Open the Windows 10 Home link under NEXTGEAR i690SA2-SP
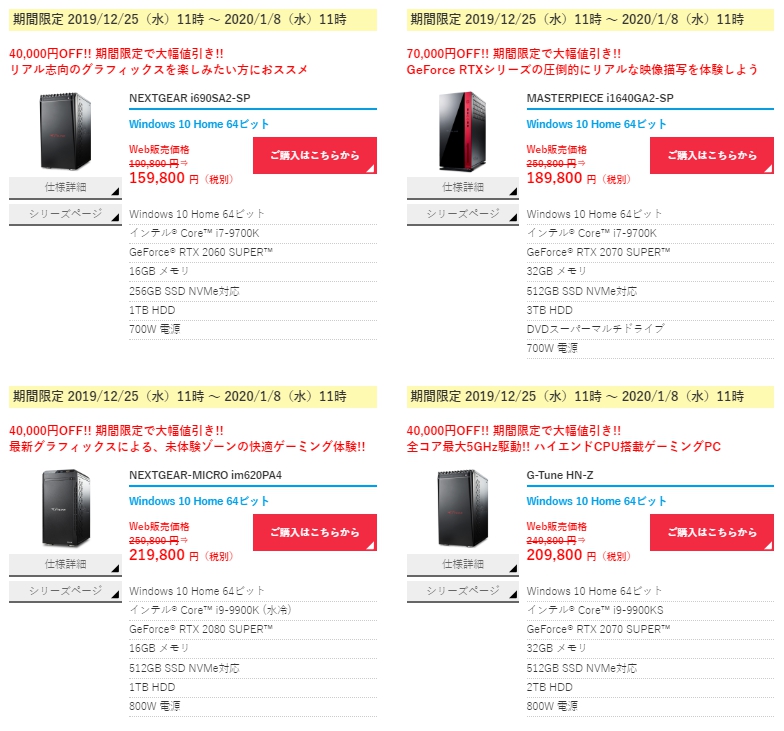This screenshot has height=731, width=784. tap(199, 124)
